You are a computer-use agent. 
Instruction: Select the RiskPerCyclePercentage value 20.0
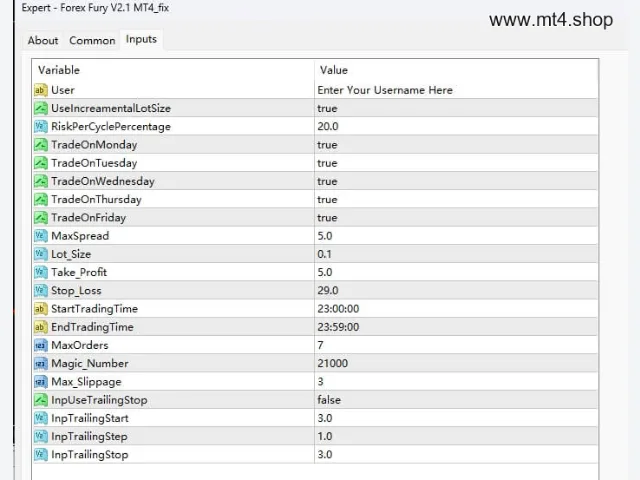pyautogui.click(x=328, y=127)
